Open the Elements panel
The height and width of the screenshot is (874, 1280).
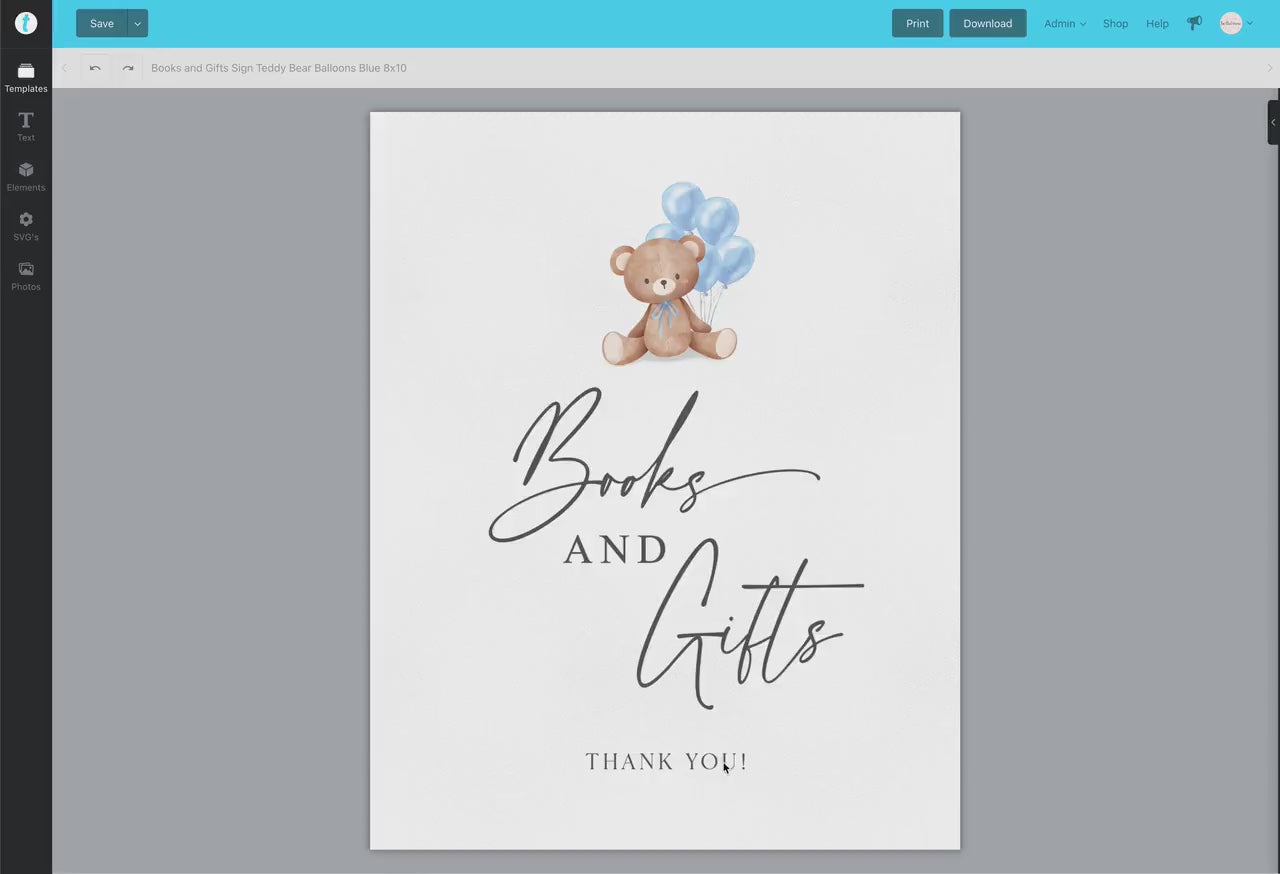[26, 177]
